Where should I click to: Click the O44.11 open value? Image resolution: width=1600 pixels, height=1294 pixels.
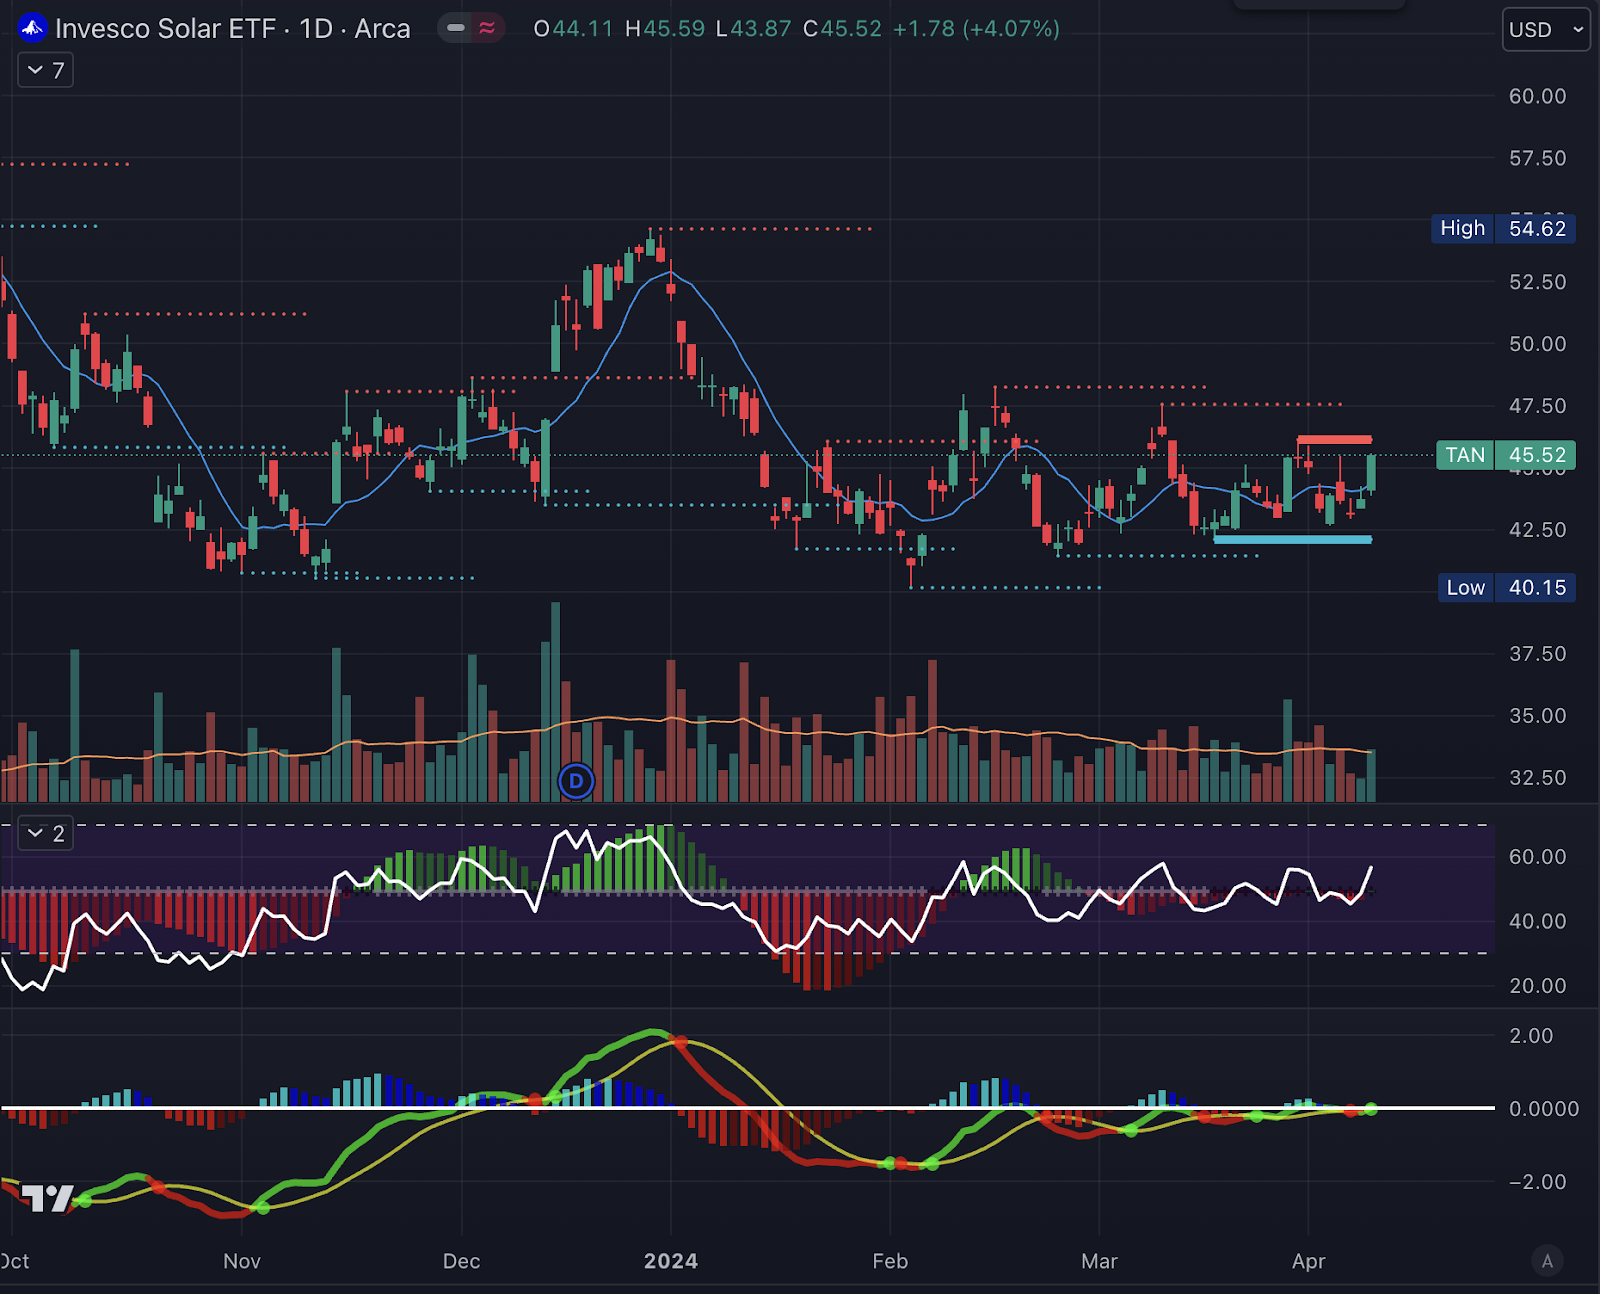click(573, 29)
